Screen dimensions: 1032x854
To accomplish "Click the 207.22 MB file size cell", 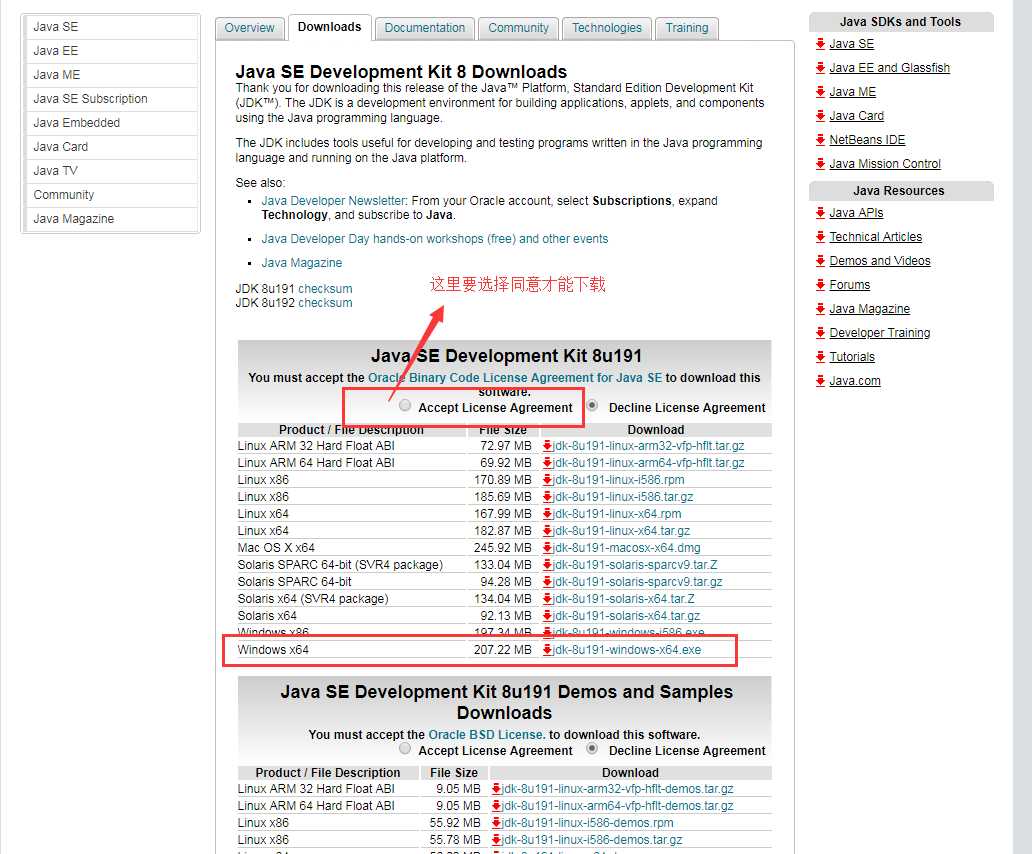I will click(503, 650).
